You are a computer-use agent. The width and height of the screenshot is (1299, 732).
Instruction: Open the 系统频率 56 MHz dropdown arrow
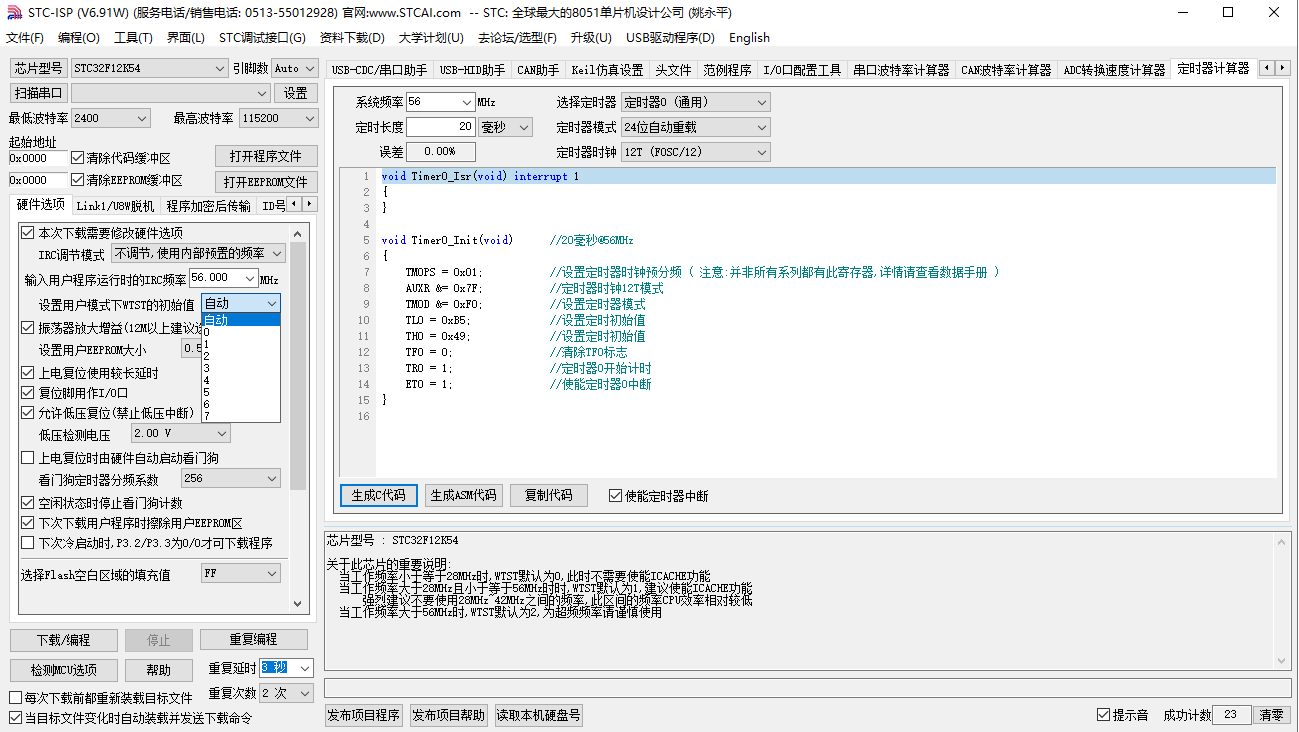point(466,102)
